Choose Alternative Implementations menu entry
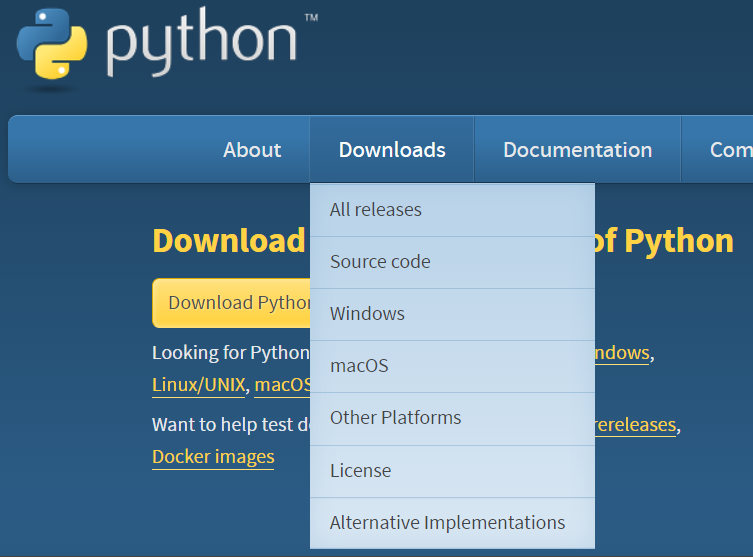Viewport: 753px width, 557px height. 452,523
